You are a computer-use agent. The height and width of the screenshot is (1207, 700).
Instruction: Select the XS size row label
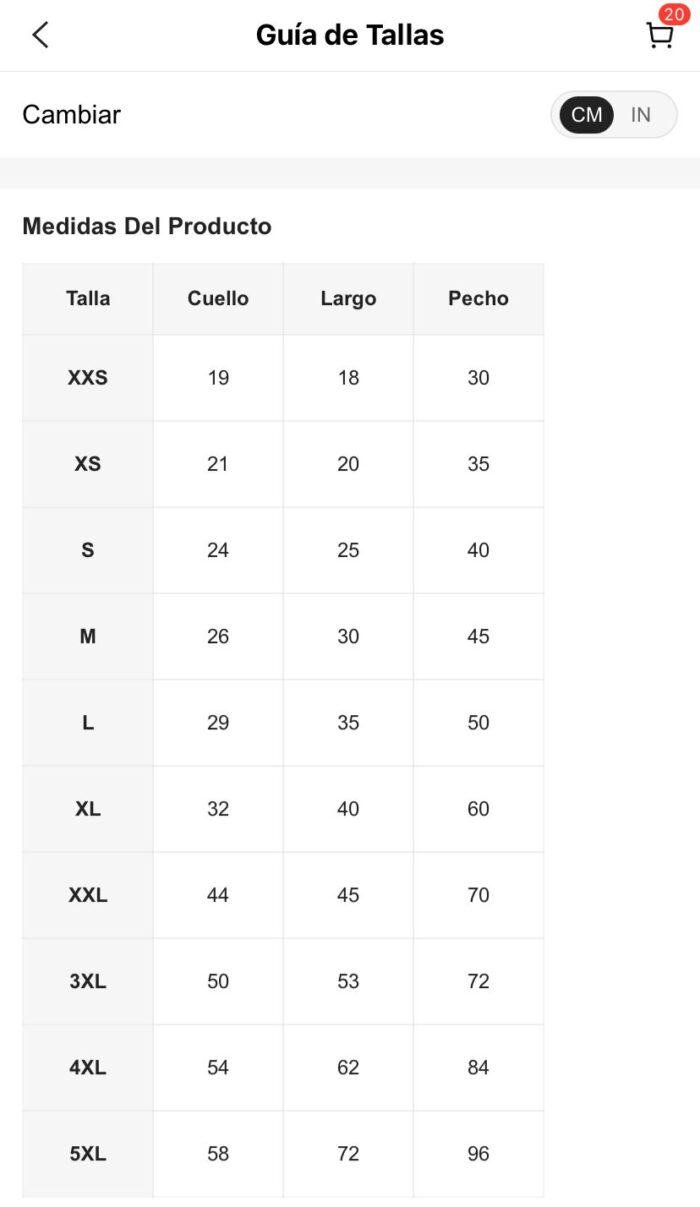[88, 464]
